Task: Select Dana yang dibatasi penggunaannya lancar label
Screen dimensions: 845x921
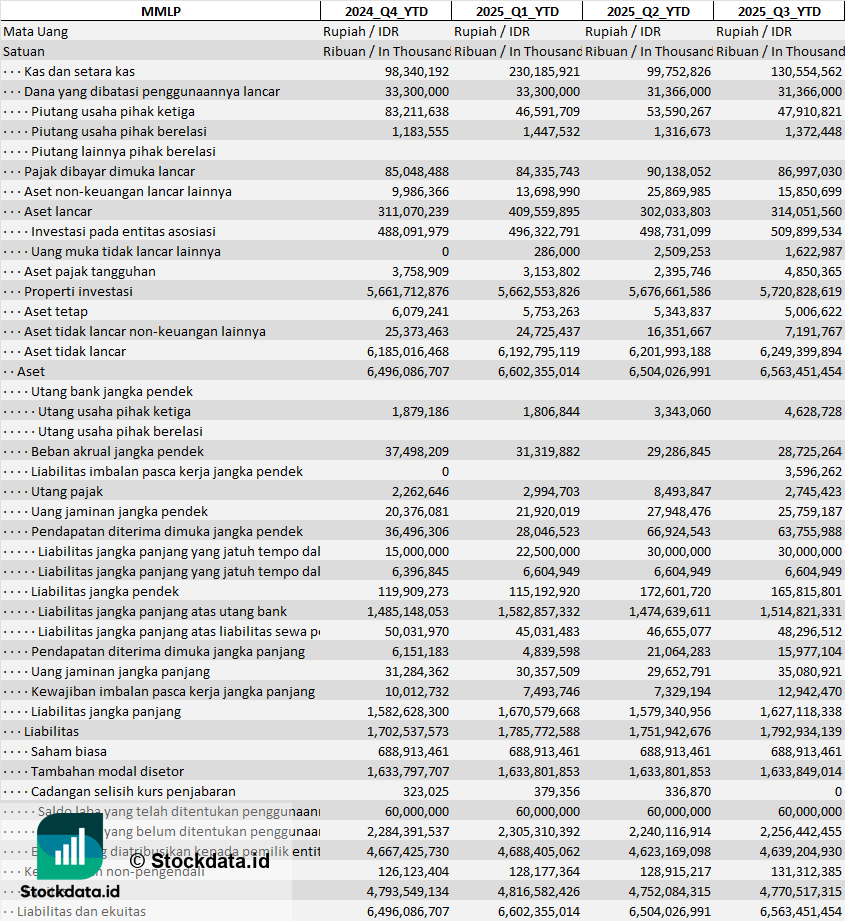Action: point(152,92)
